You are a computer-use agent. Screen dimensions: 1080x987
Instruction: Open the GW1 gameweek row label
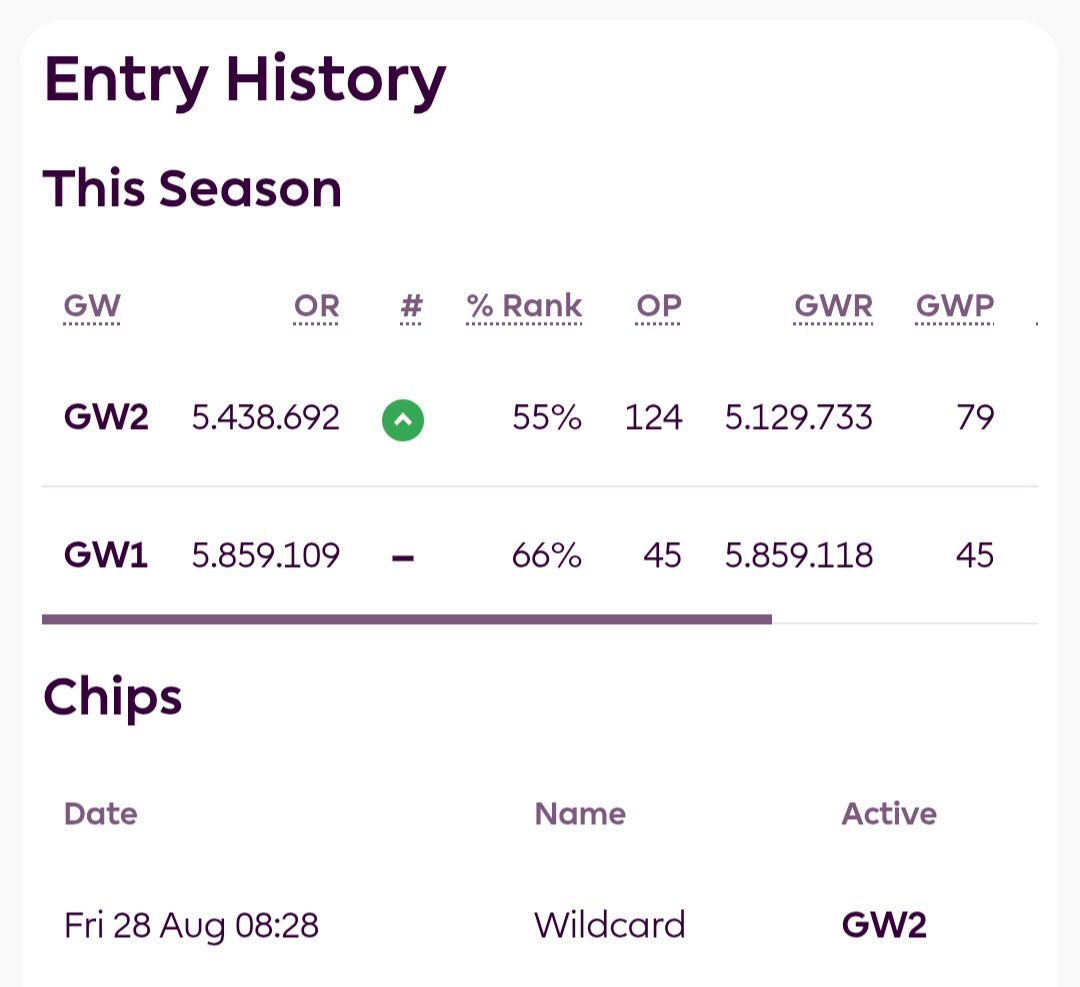(106, 555)
